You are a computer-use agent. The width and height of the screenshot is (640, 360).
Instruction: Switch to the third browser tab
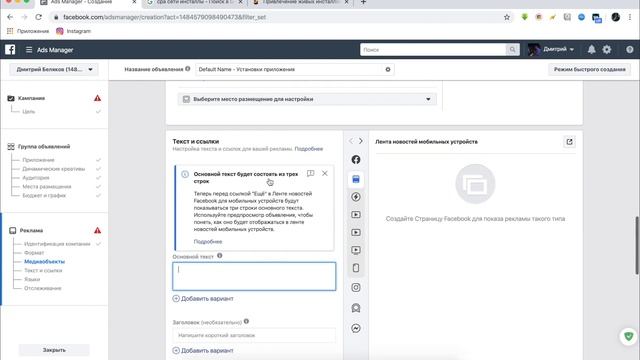[x=300, y=2]
